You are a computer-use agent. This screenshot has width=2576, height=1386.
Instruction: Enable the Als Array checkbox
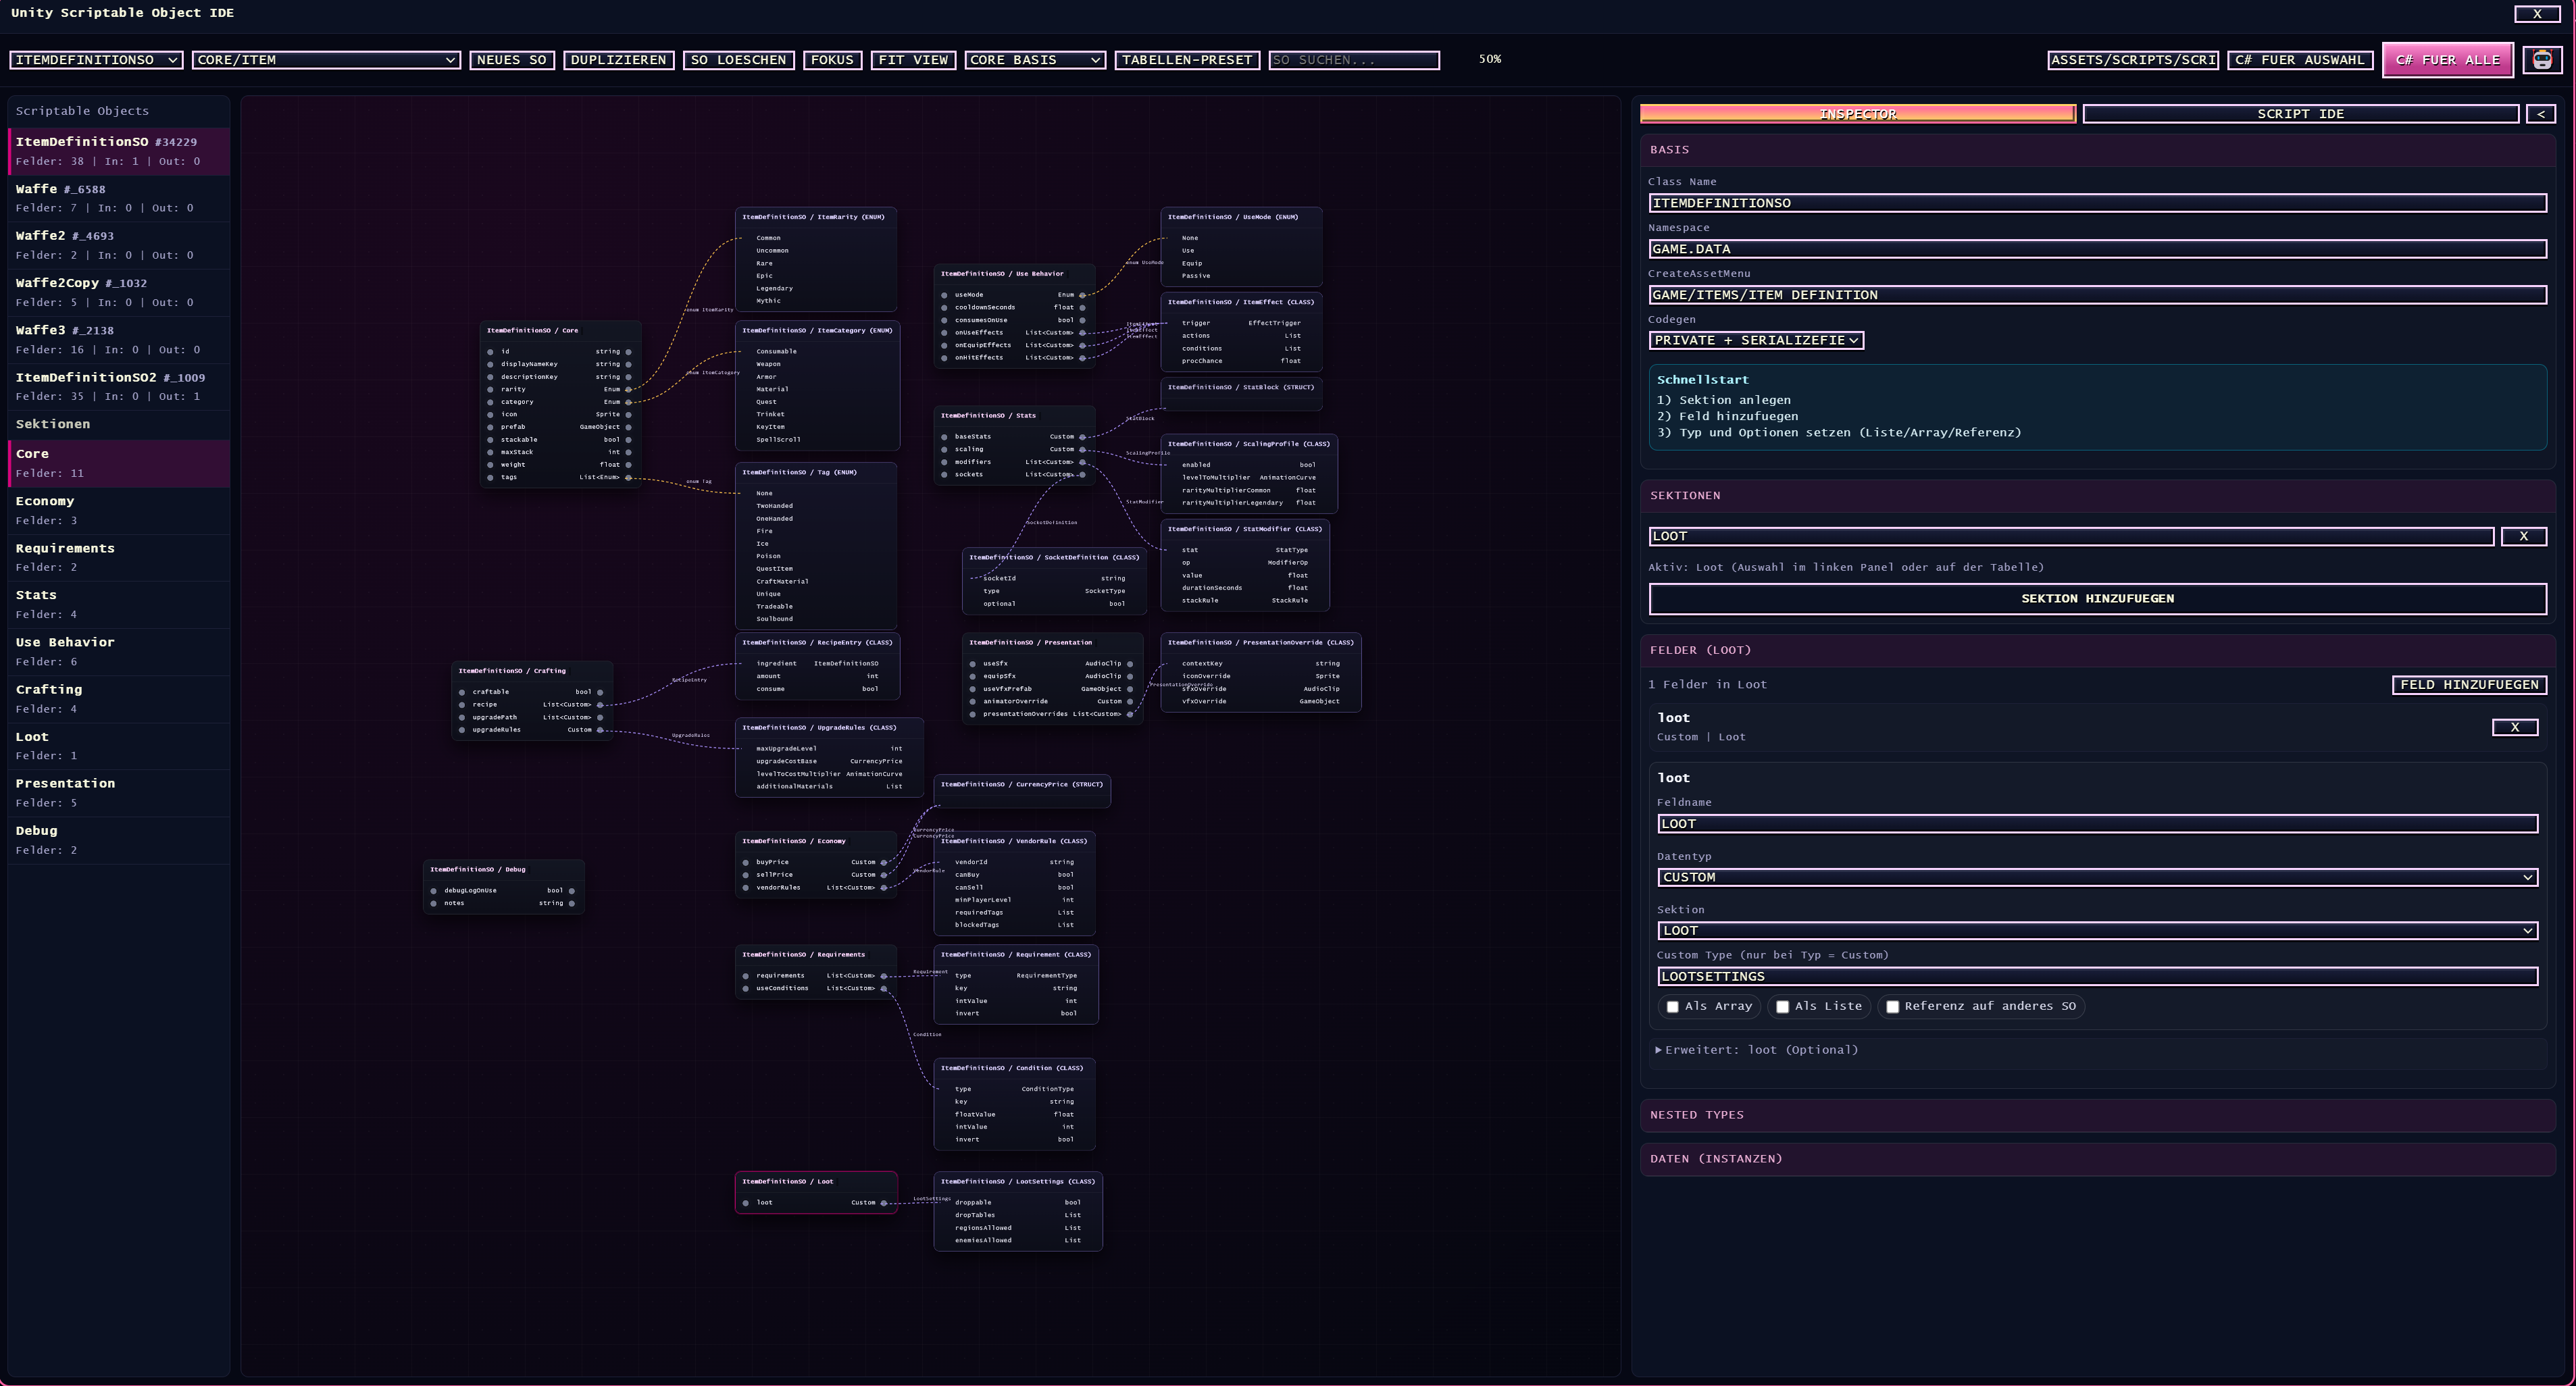1672,1007
